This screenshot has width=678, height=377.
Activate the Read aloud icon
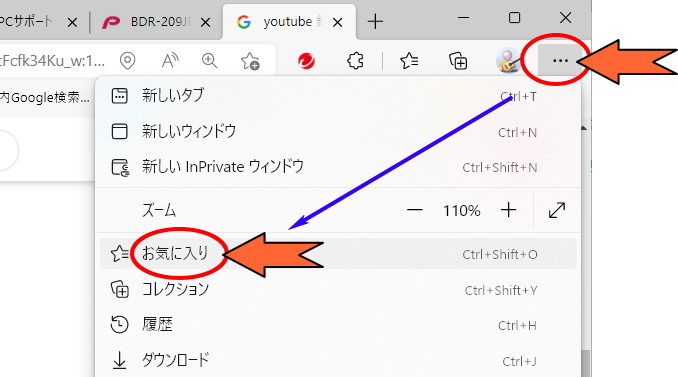pos(170,61)
